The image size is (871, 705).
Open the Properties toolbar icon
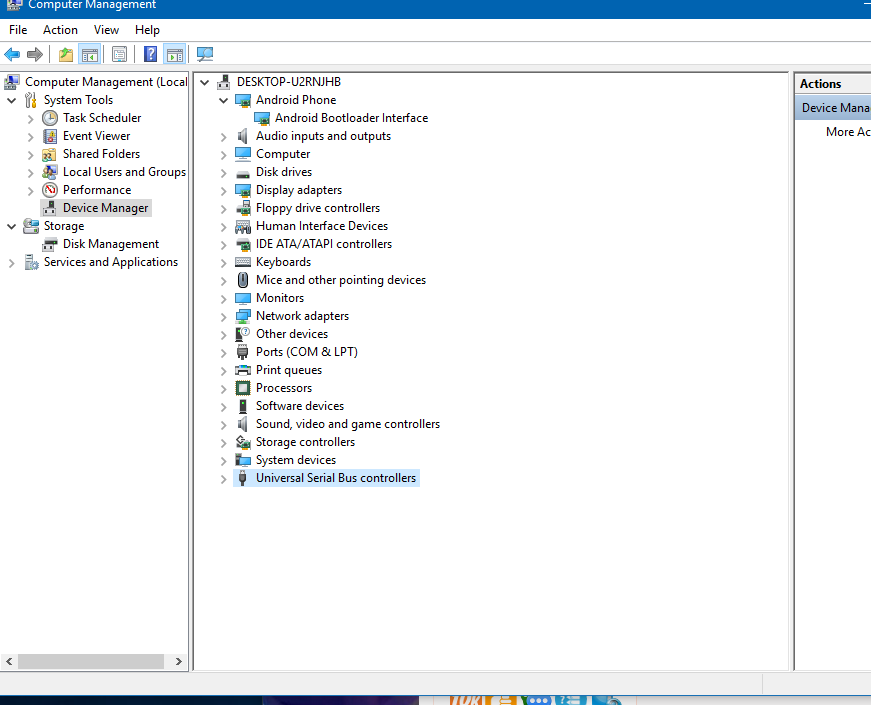coord(119,54)
